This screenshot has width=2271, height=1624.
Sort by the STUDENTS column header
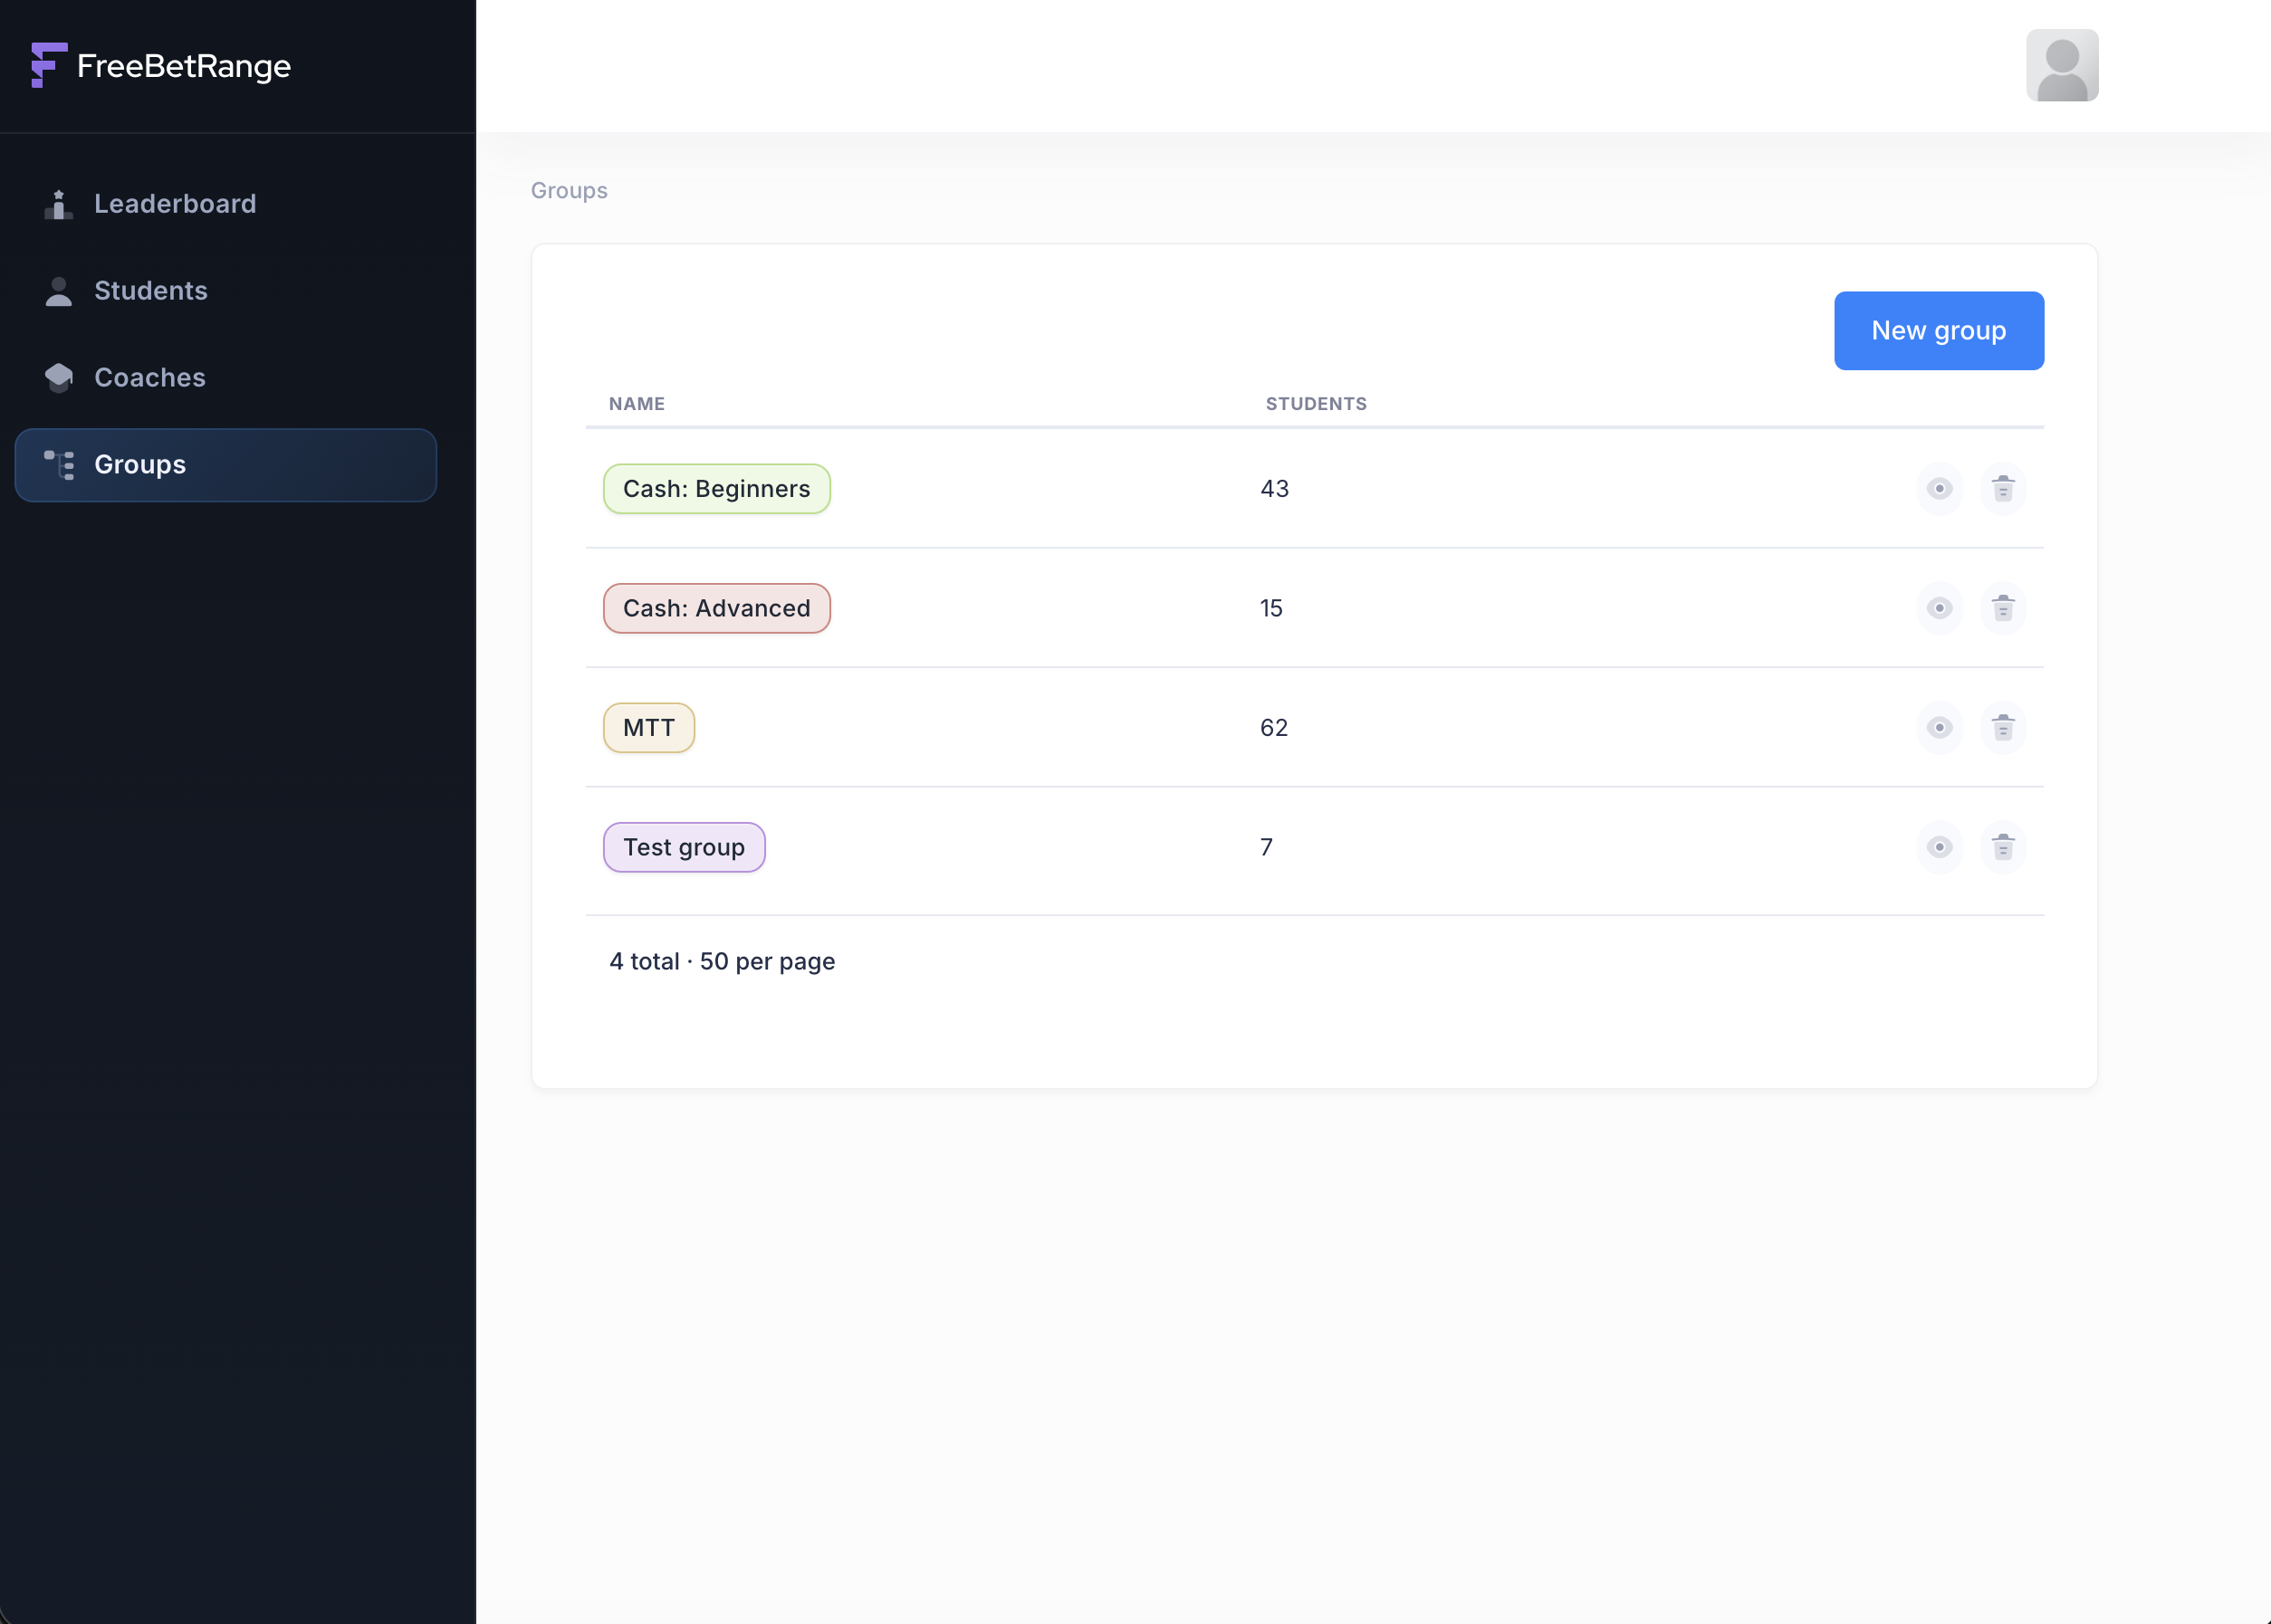point(1315,403)
